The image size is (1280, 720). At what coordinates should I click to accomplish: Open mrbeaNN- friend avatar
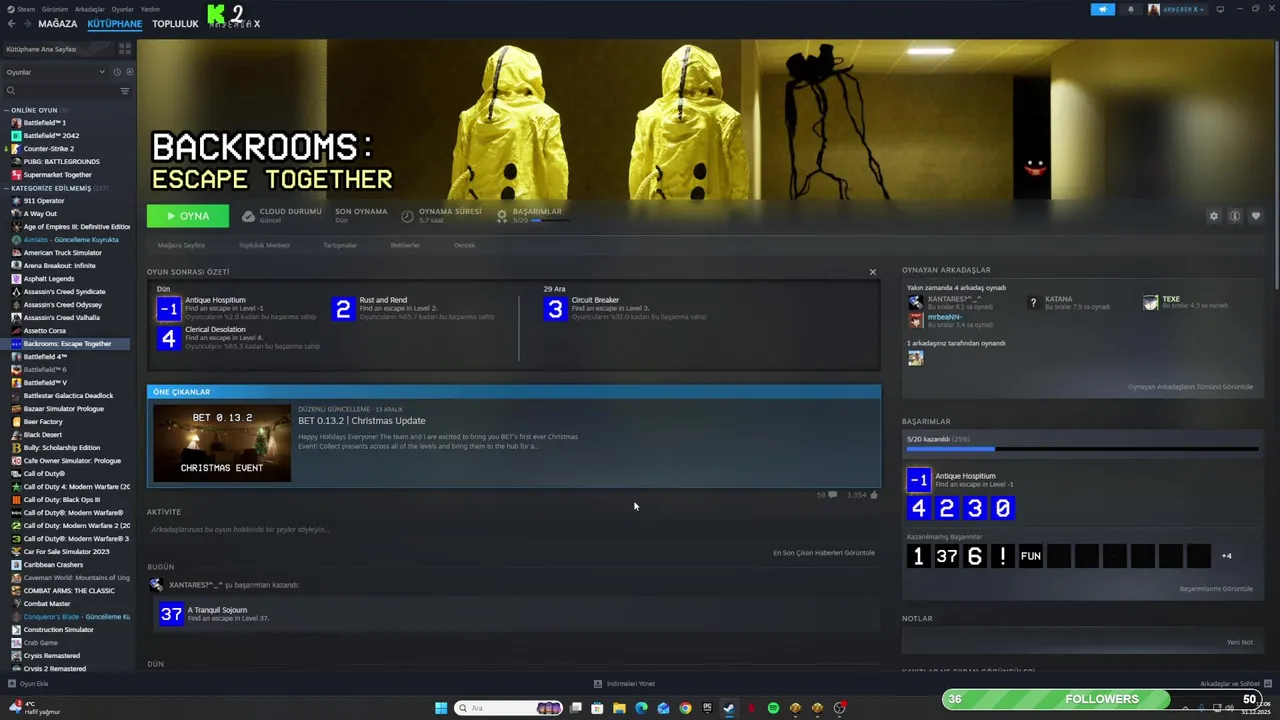coord(915,320)
